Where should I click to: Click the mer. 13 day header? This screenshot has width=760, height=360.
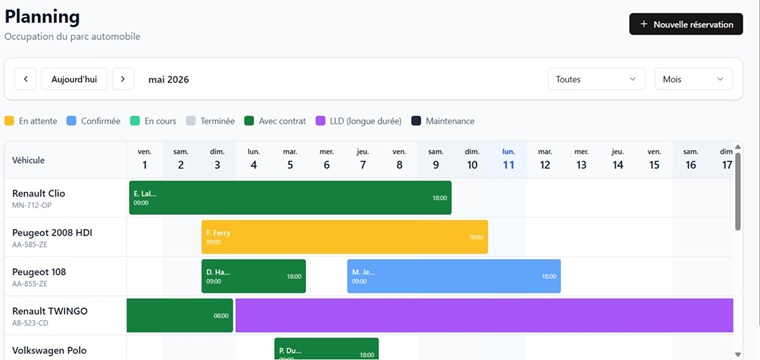click(581, 159)
